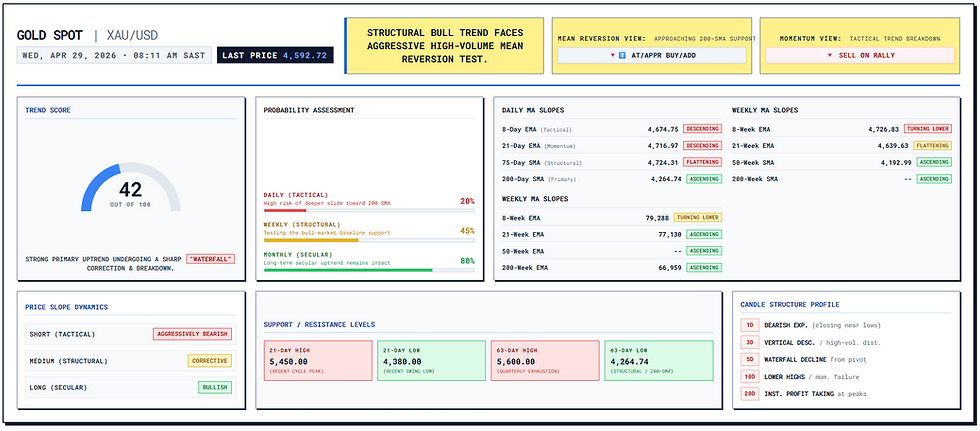Click the MEDIUM (STRUCTURAL) slope label
Viewport: 980px width, 431px height.
[x=68, y=361]
